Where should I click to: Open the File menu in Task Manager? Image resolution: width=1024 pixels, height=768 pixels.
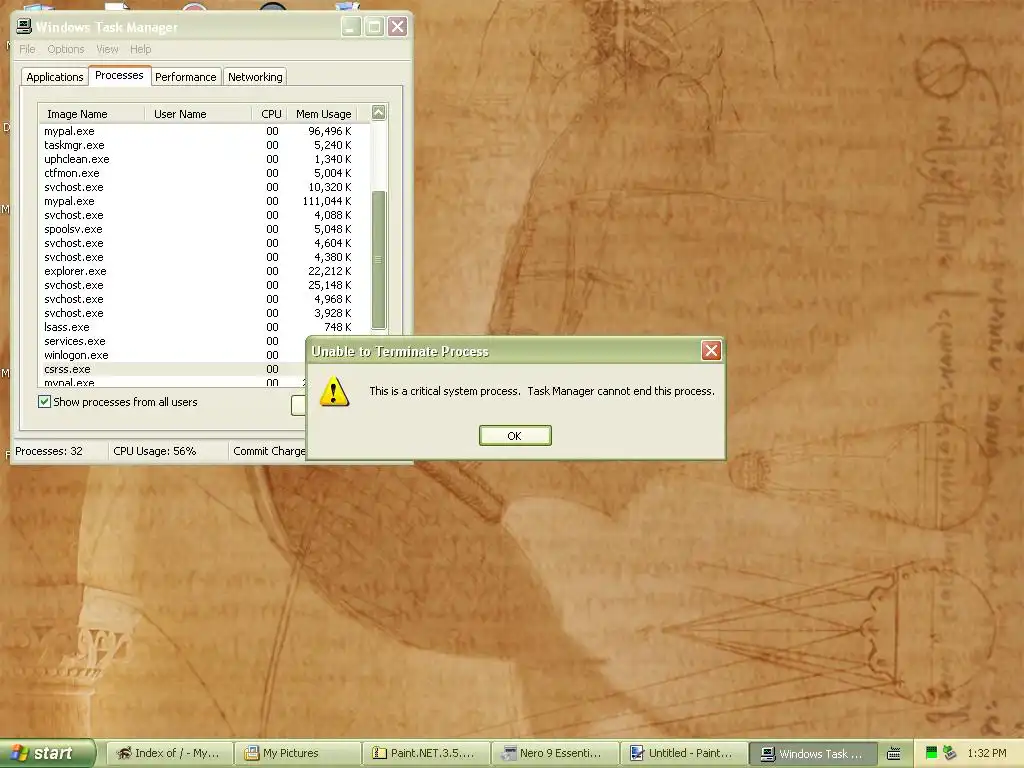[x=27, y=49]
